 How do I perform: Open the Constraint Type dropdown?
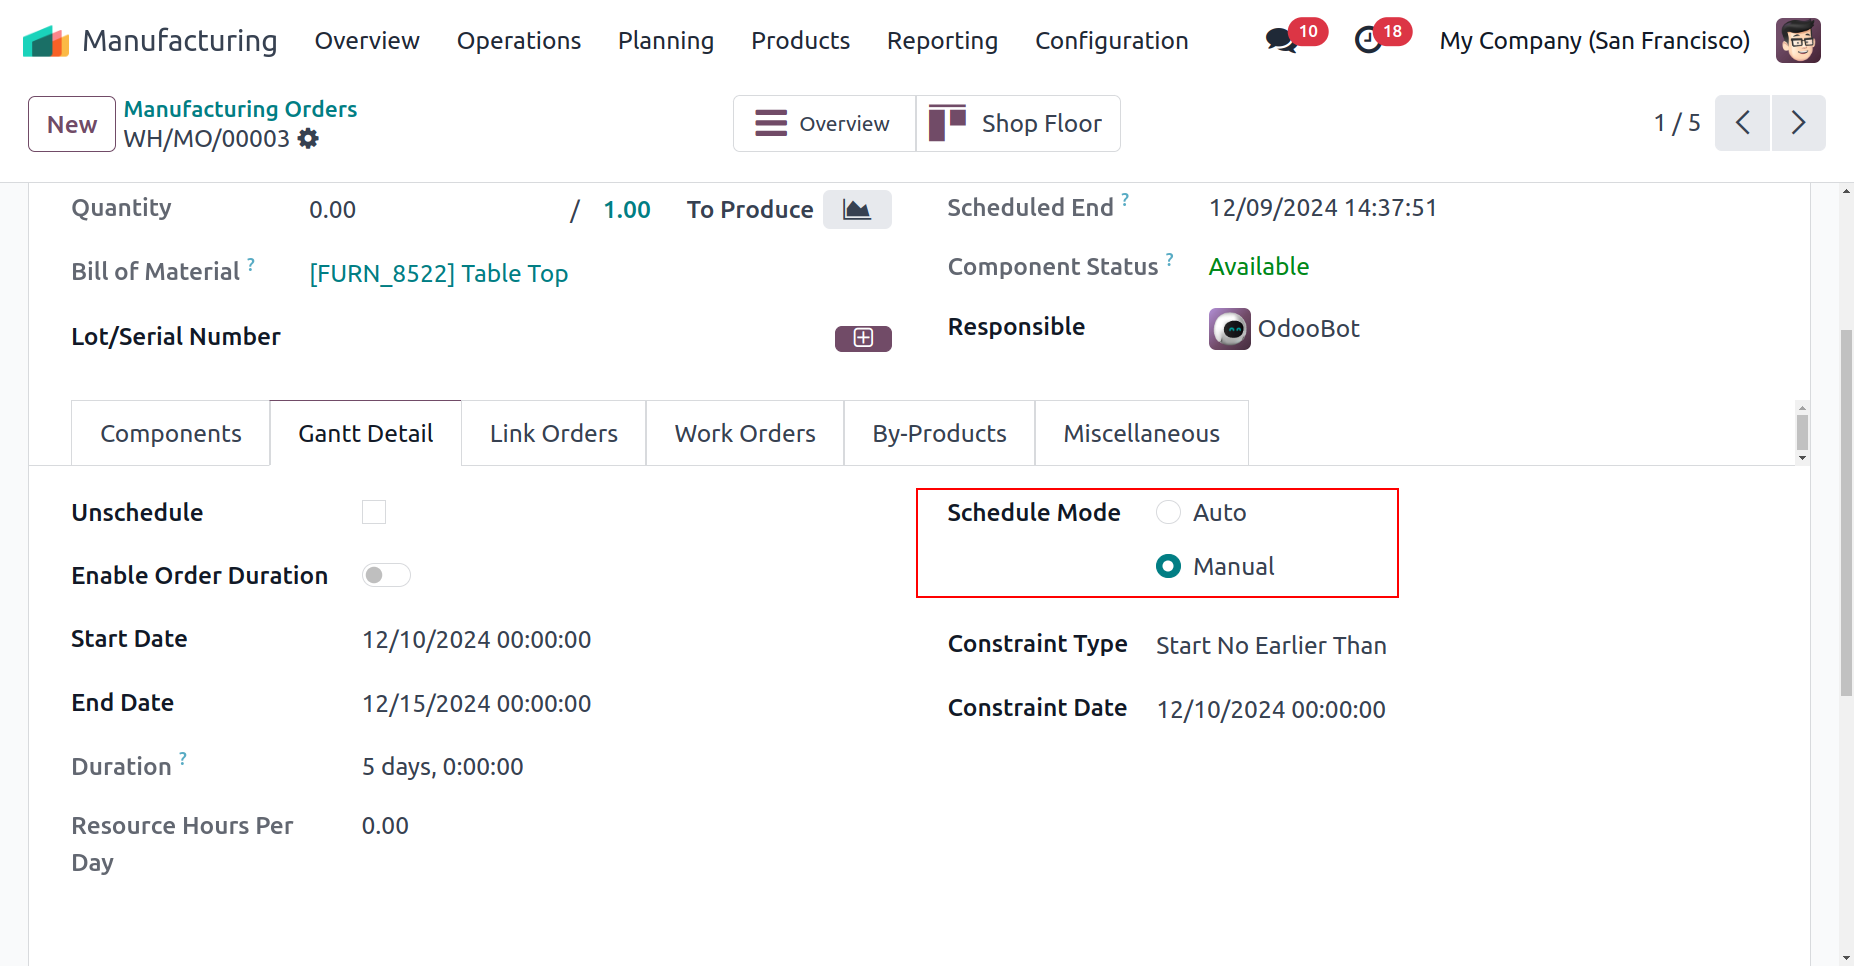1271,646
